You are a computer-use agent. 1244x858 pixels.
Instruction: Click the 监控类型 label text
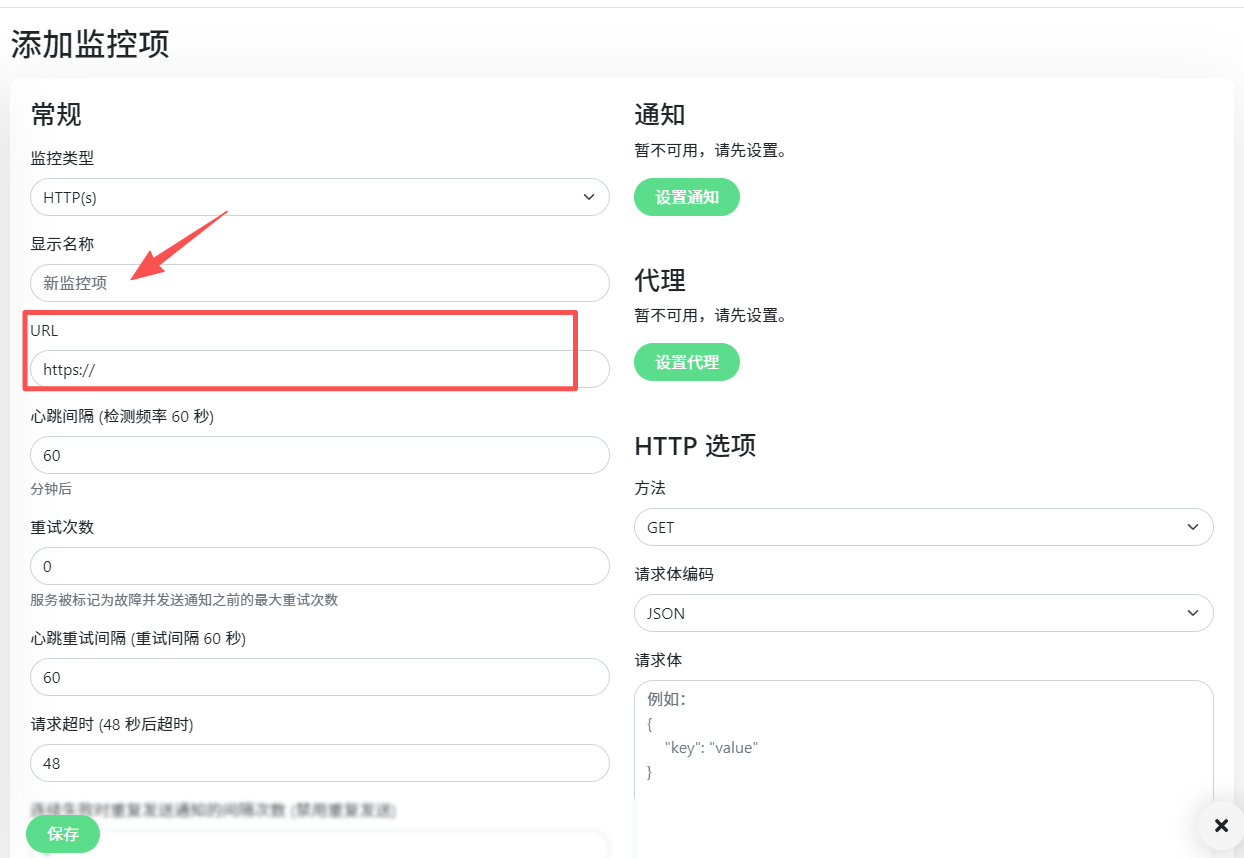pos(62,158)
